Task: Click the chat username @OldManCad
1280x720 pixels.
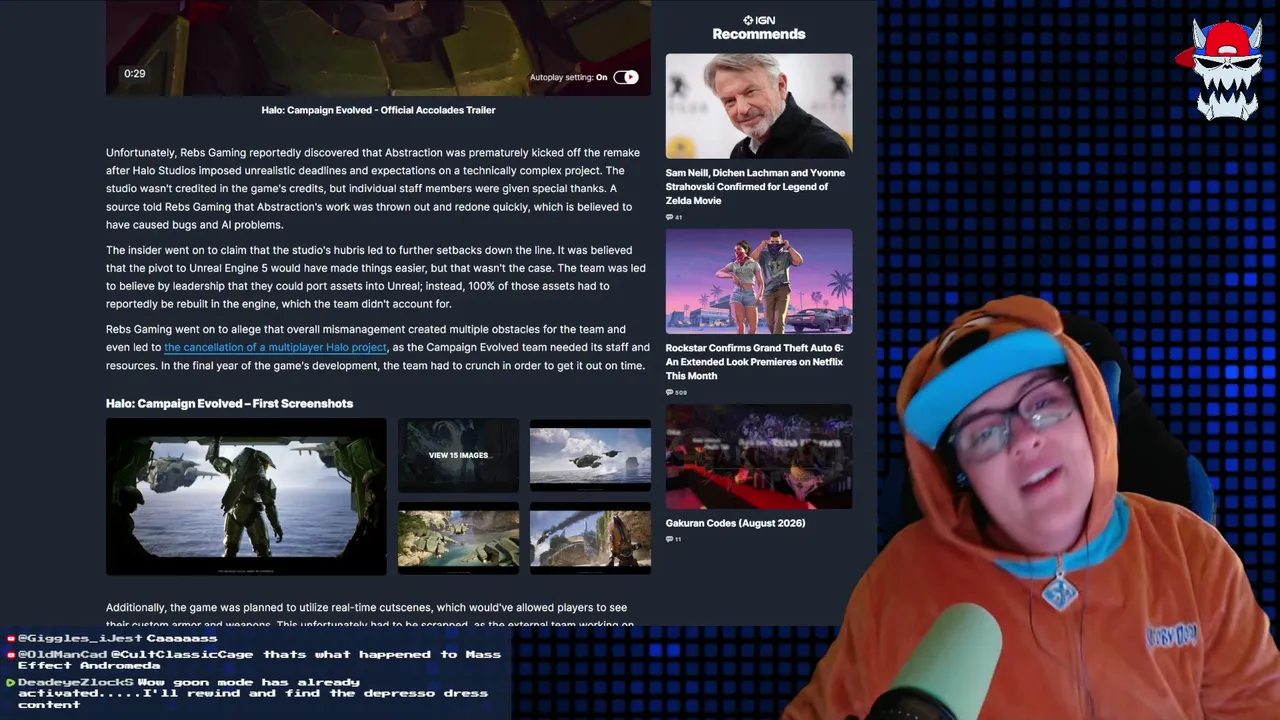Action: (x=62, y=655)
